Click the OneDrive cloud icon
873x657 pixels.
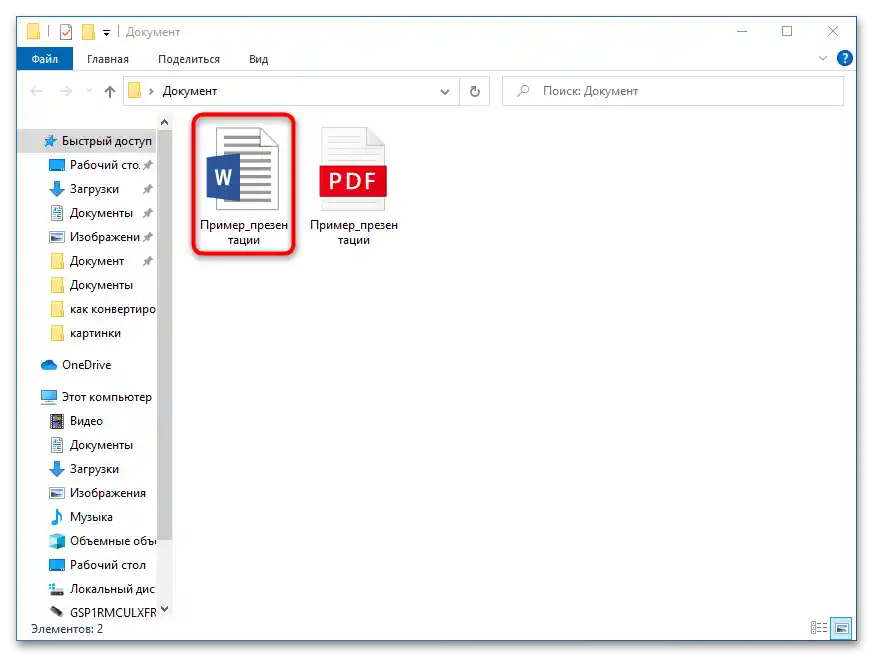[x=49, y=365]
